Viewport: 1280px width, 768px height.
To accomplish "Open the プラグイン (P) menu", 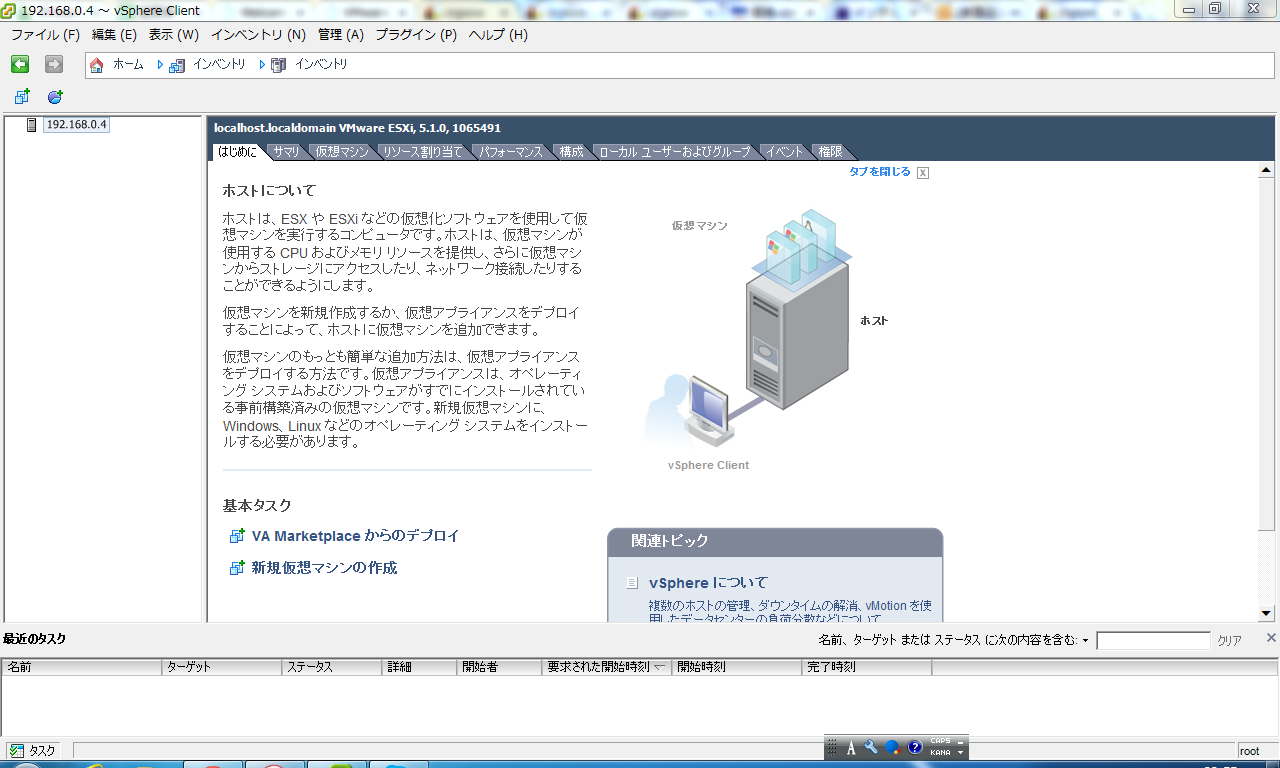I will (x=416, y=35).
